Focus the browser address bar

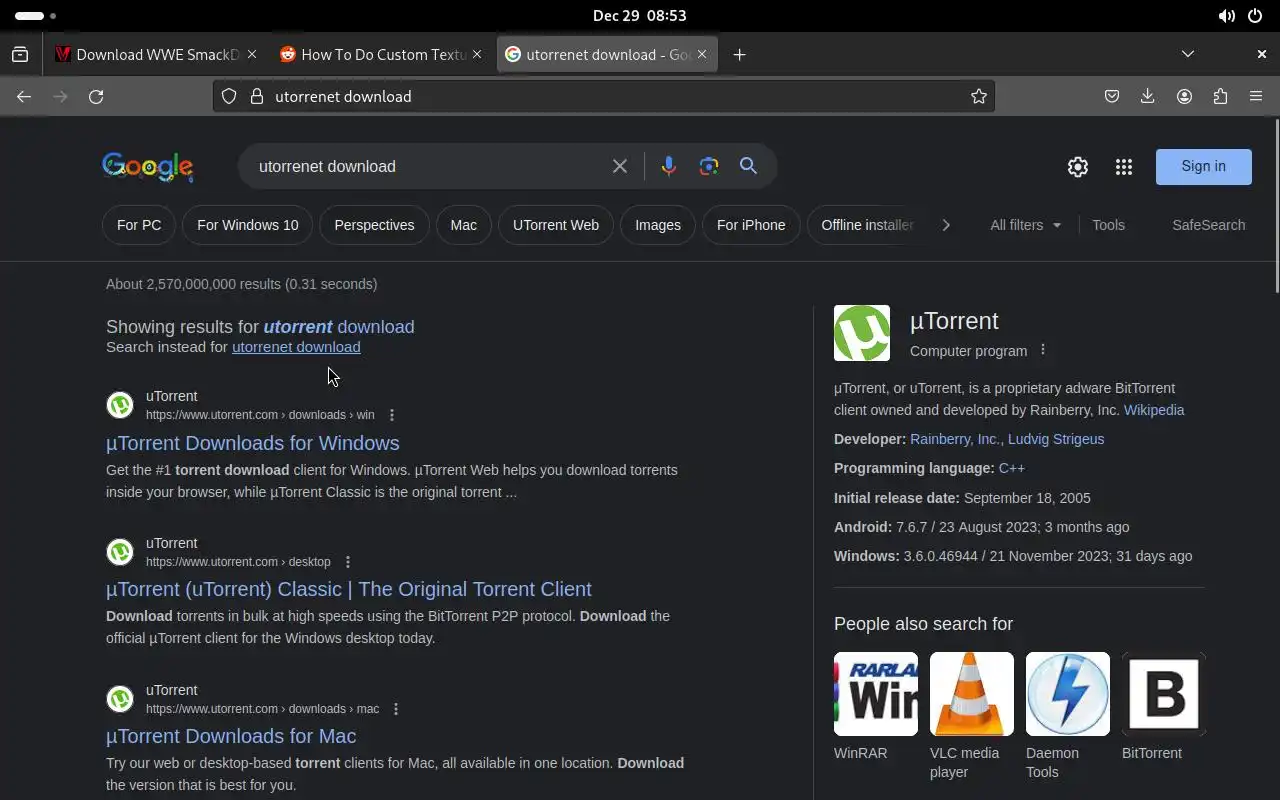click(x=604, y=96)
